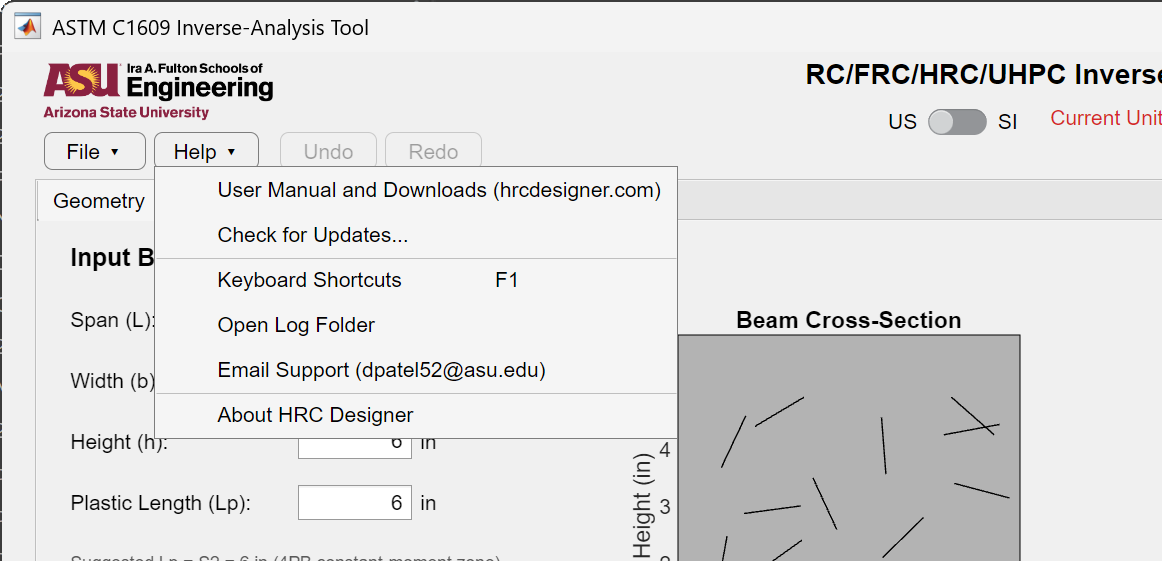
Task: Open Keyboard Shortcuts from Help menu
Action: tap(416, 281)
